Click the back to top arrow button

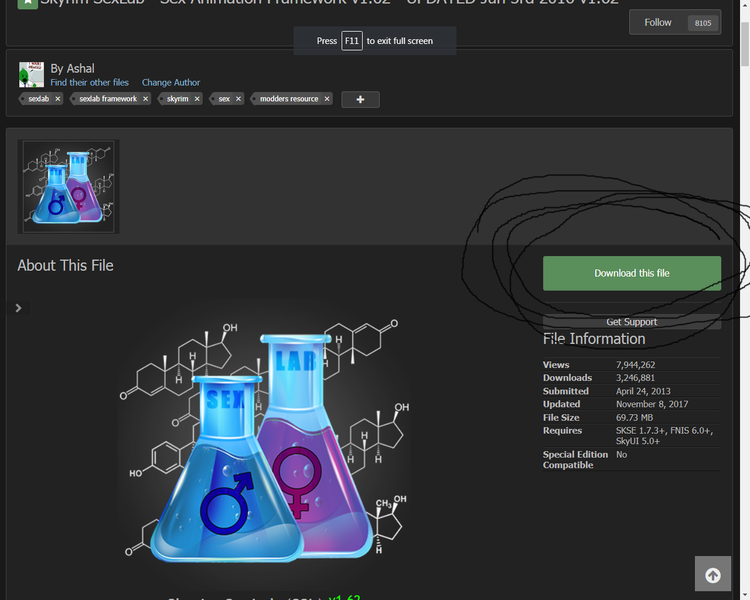pos(713,574)
